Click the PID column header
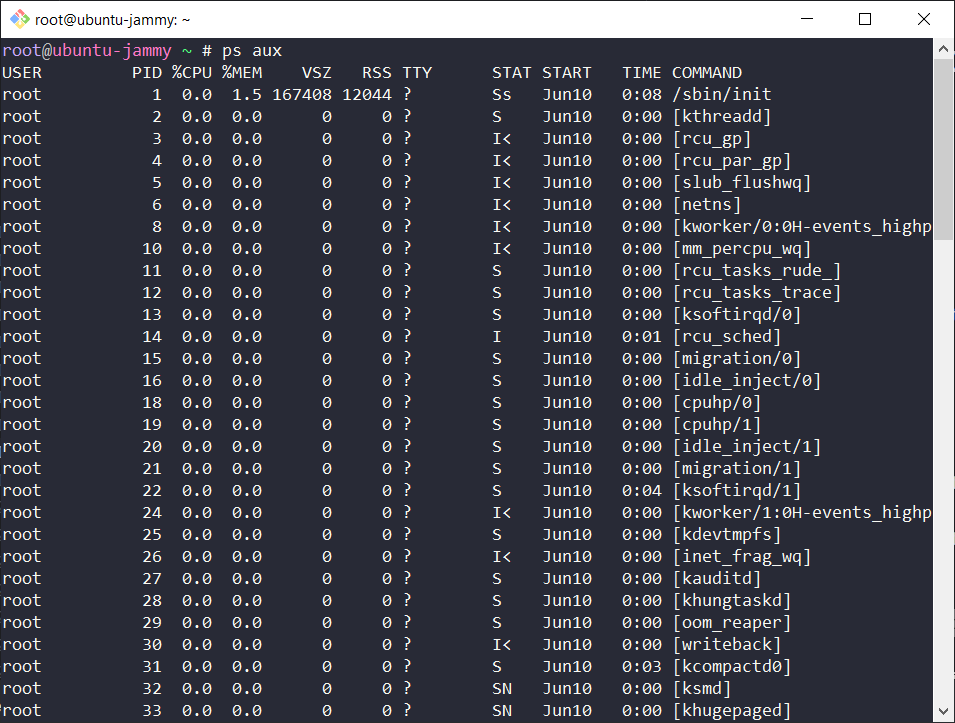955x723 pixels. (147, 72)
